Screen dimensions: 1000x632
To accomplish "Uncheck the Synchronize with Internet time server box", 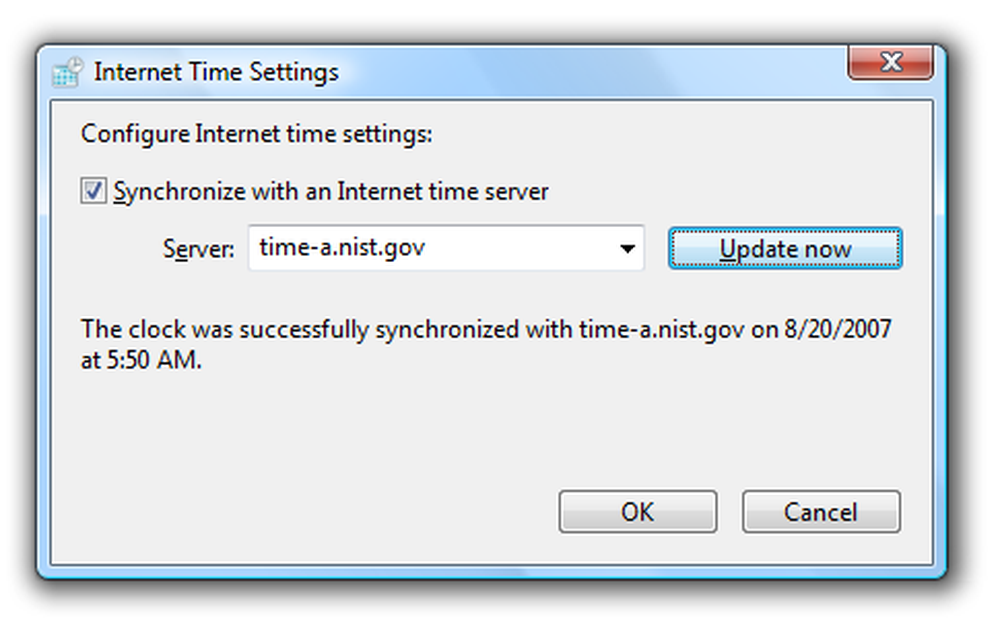I will pos(93,191).
